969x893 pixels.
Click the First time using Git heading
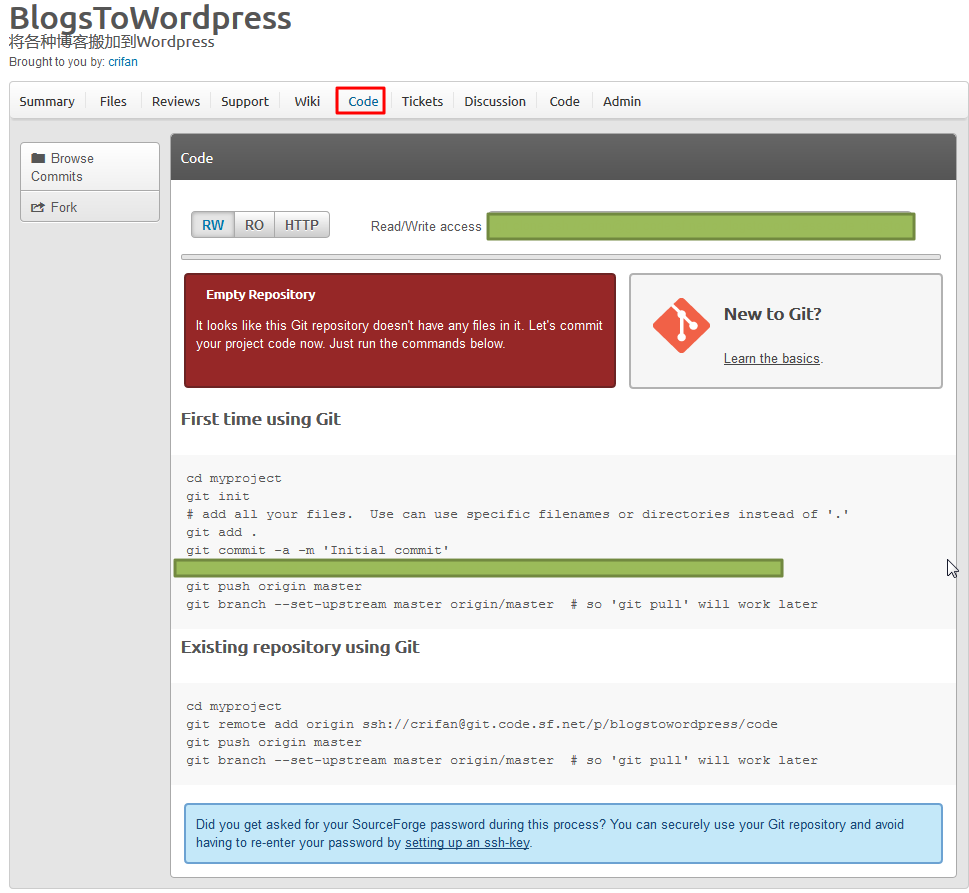click(261, 419)
